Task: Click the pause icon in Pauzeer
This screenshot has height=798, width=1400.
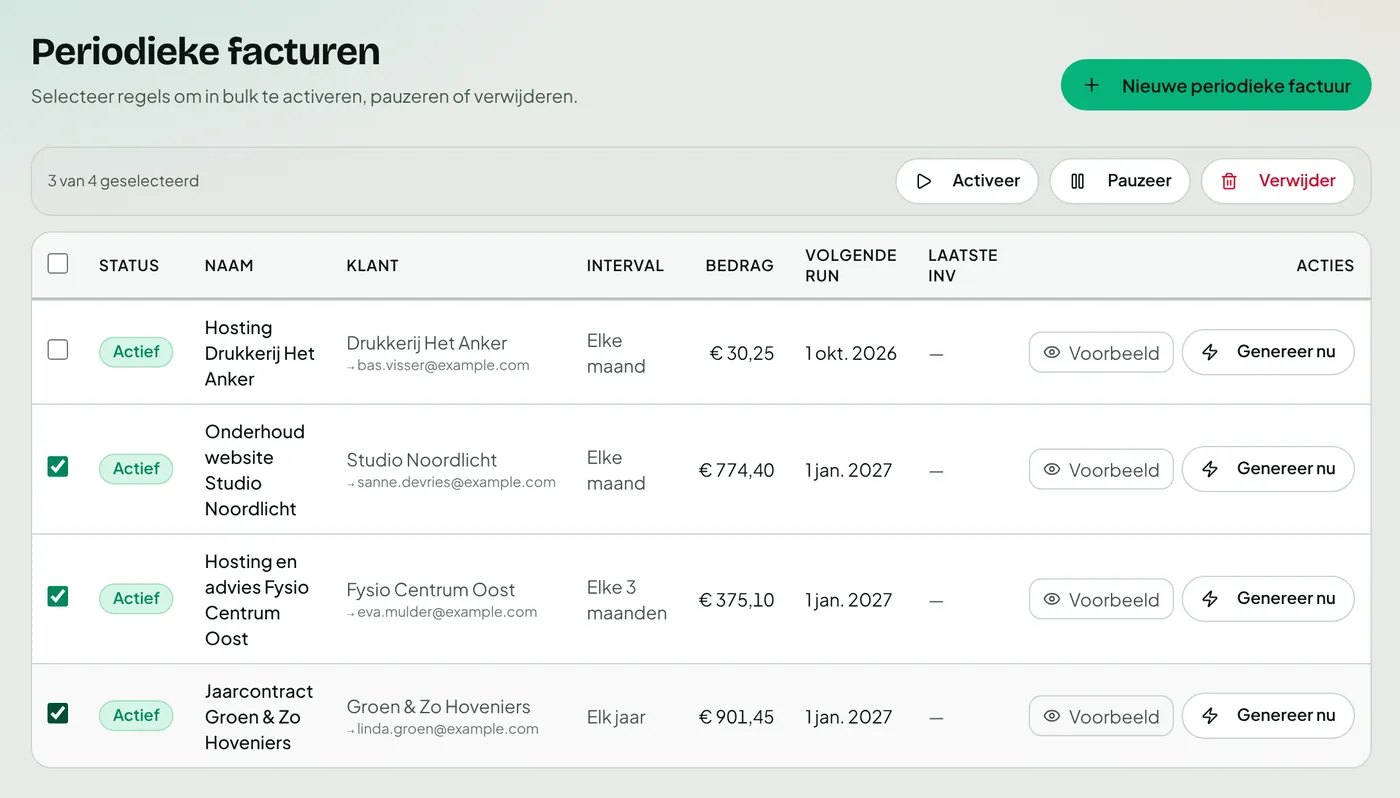Action: (x=1078, y=182)
